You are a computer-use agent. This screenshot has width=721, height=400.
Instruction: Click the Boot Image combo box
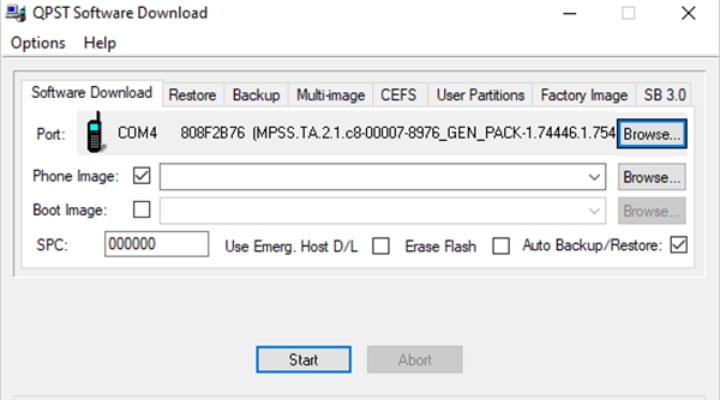pos(383,211)
